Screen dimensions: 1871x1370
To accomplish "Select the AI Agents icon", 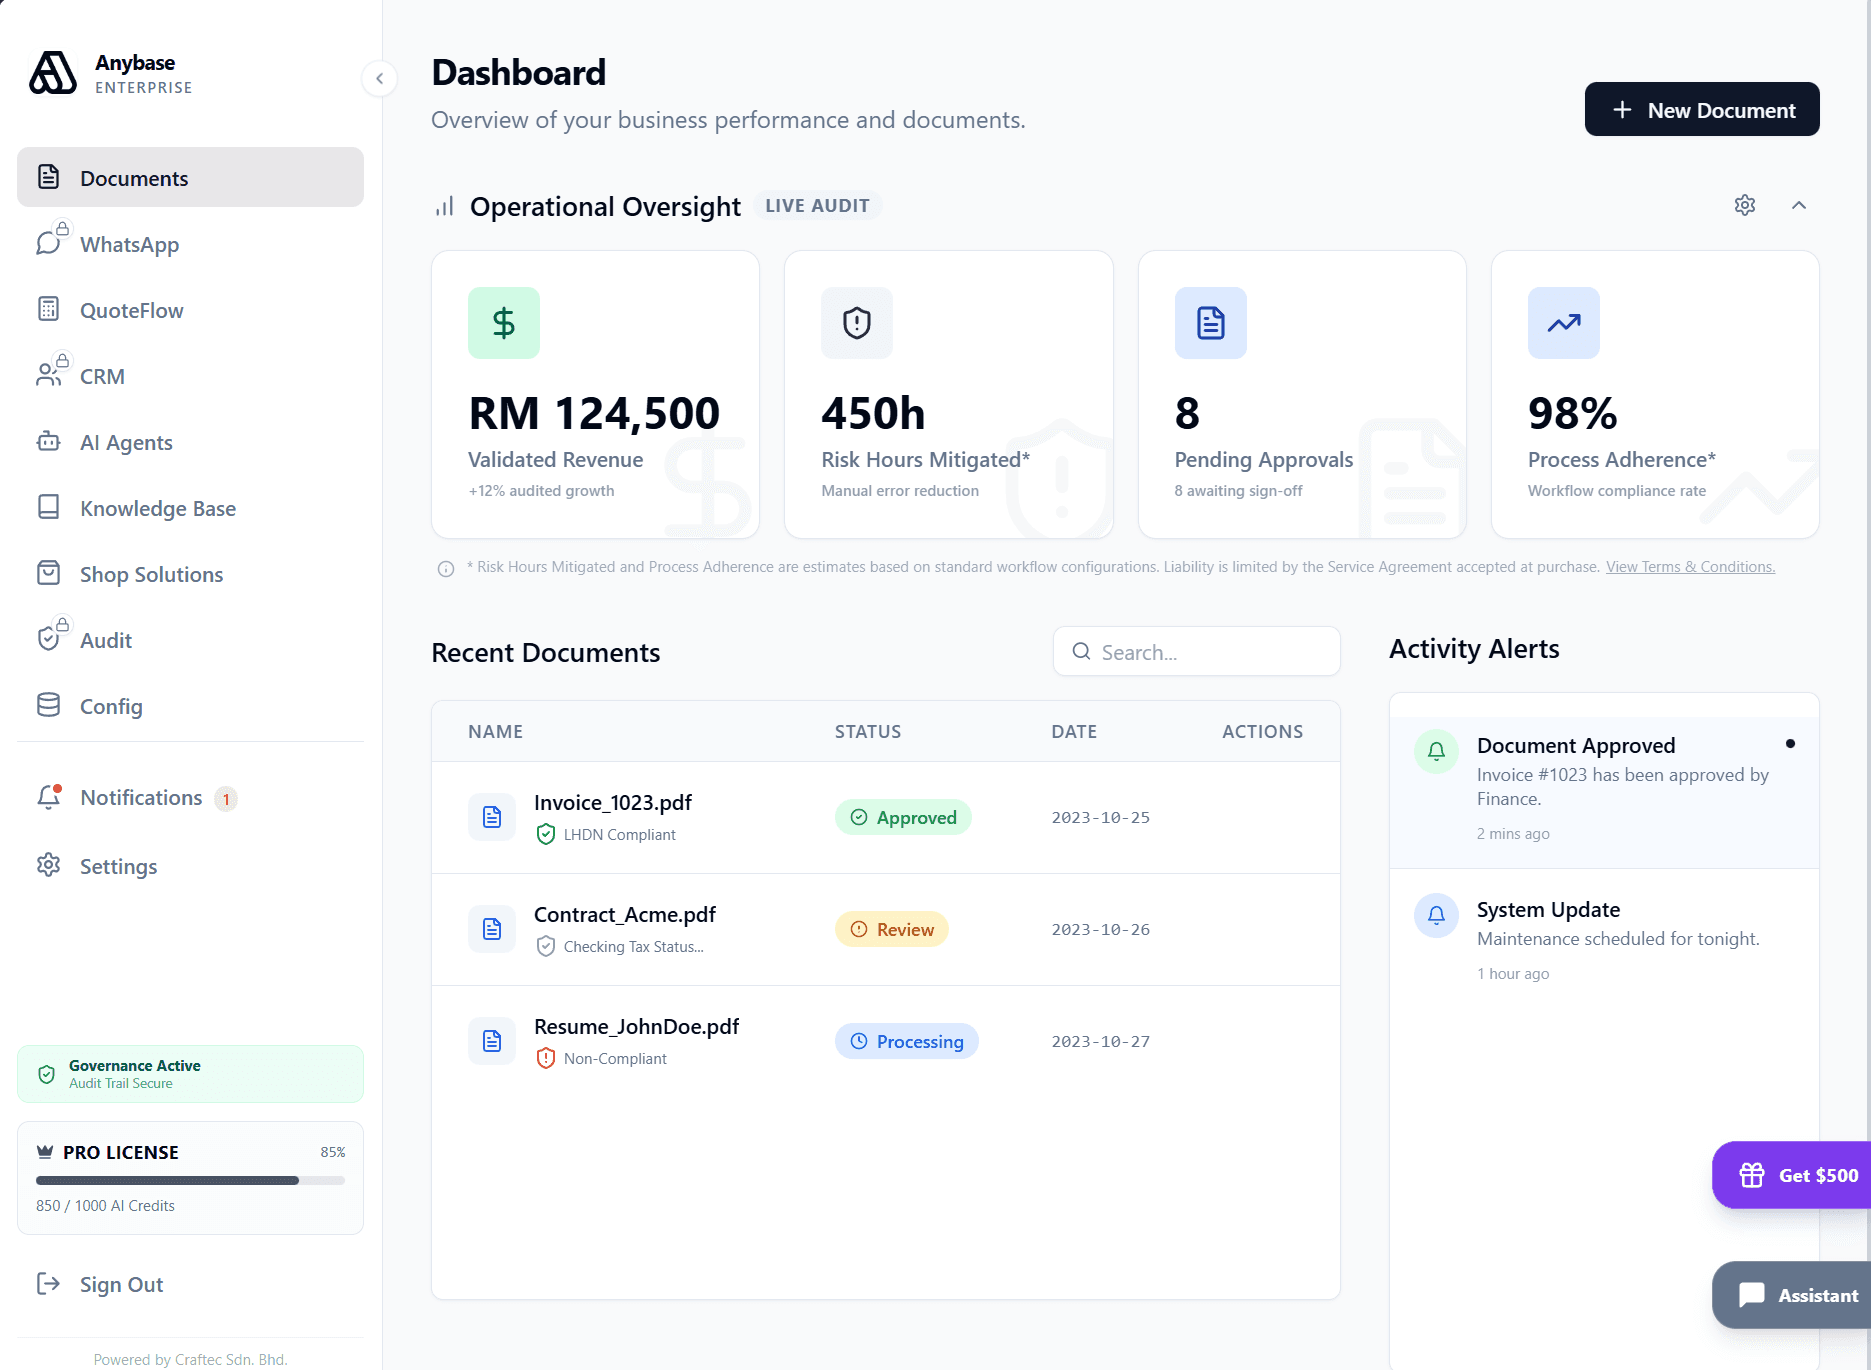I will [49, 442].
